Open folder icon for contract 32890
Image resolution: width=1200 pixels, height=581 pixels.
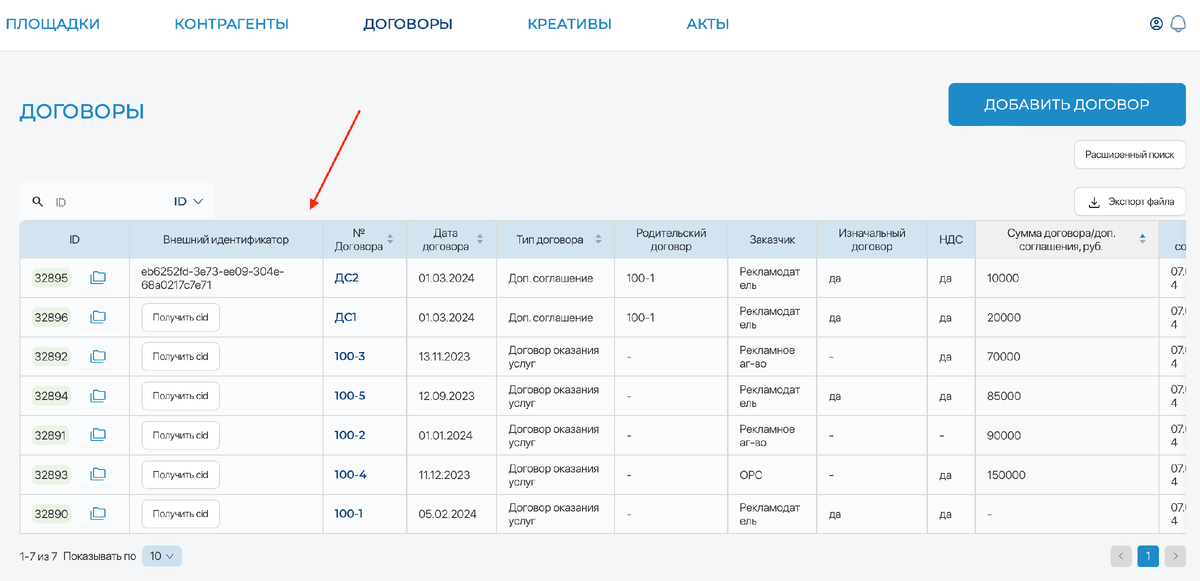coord(98,514)
